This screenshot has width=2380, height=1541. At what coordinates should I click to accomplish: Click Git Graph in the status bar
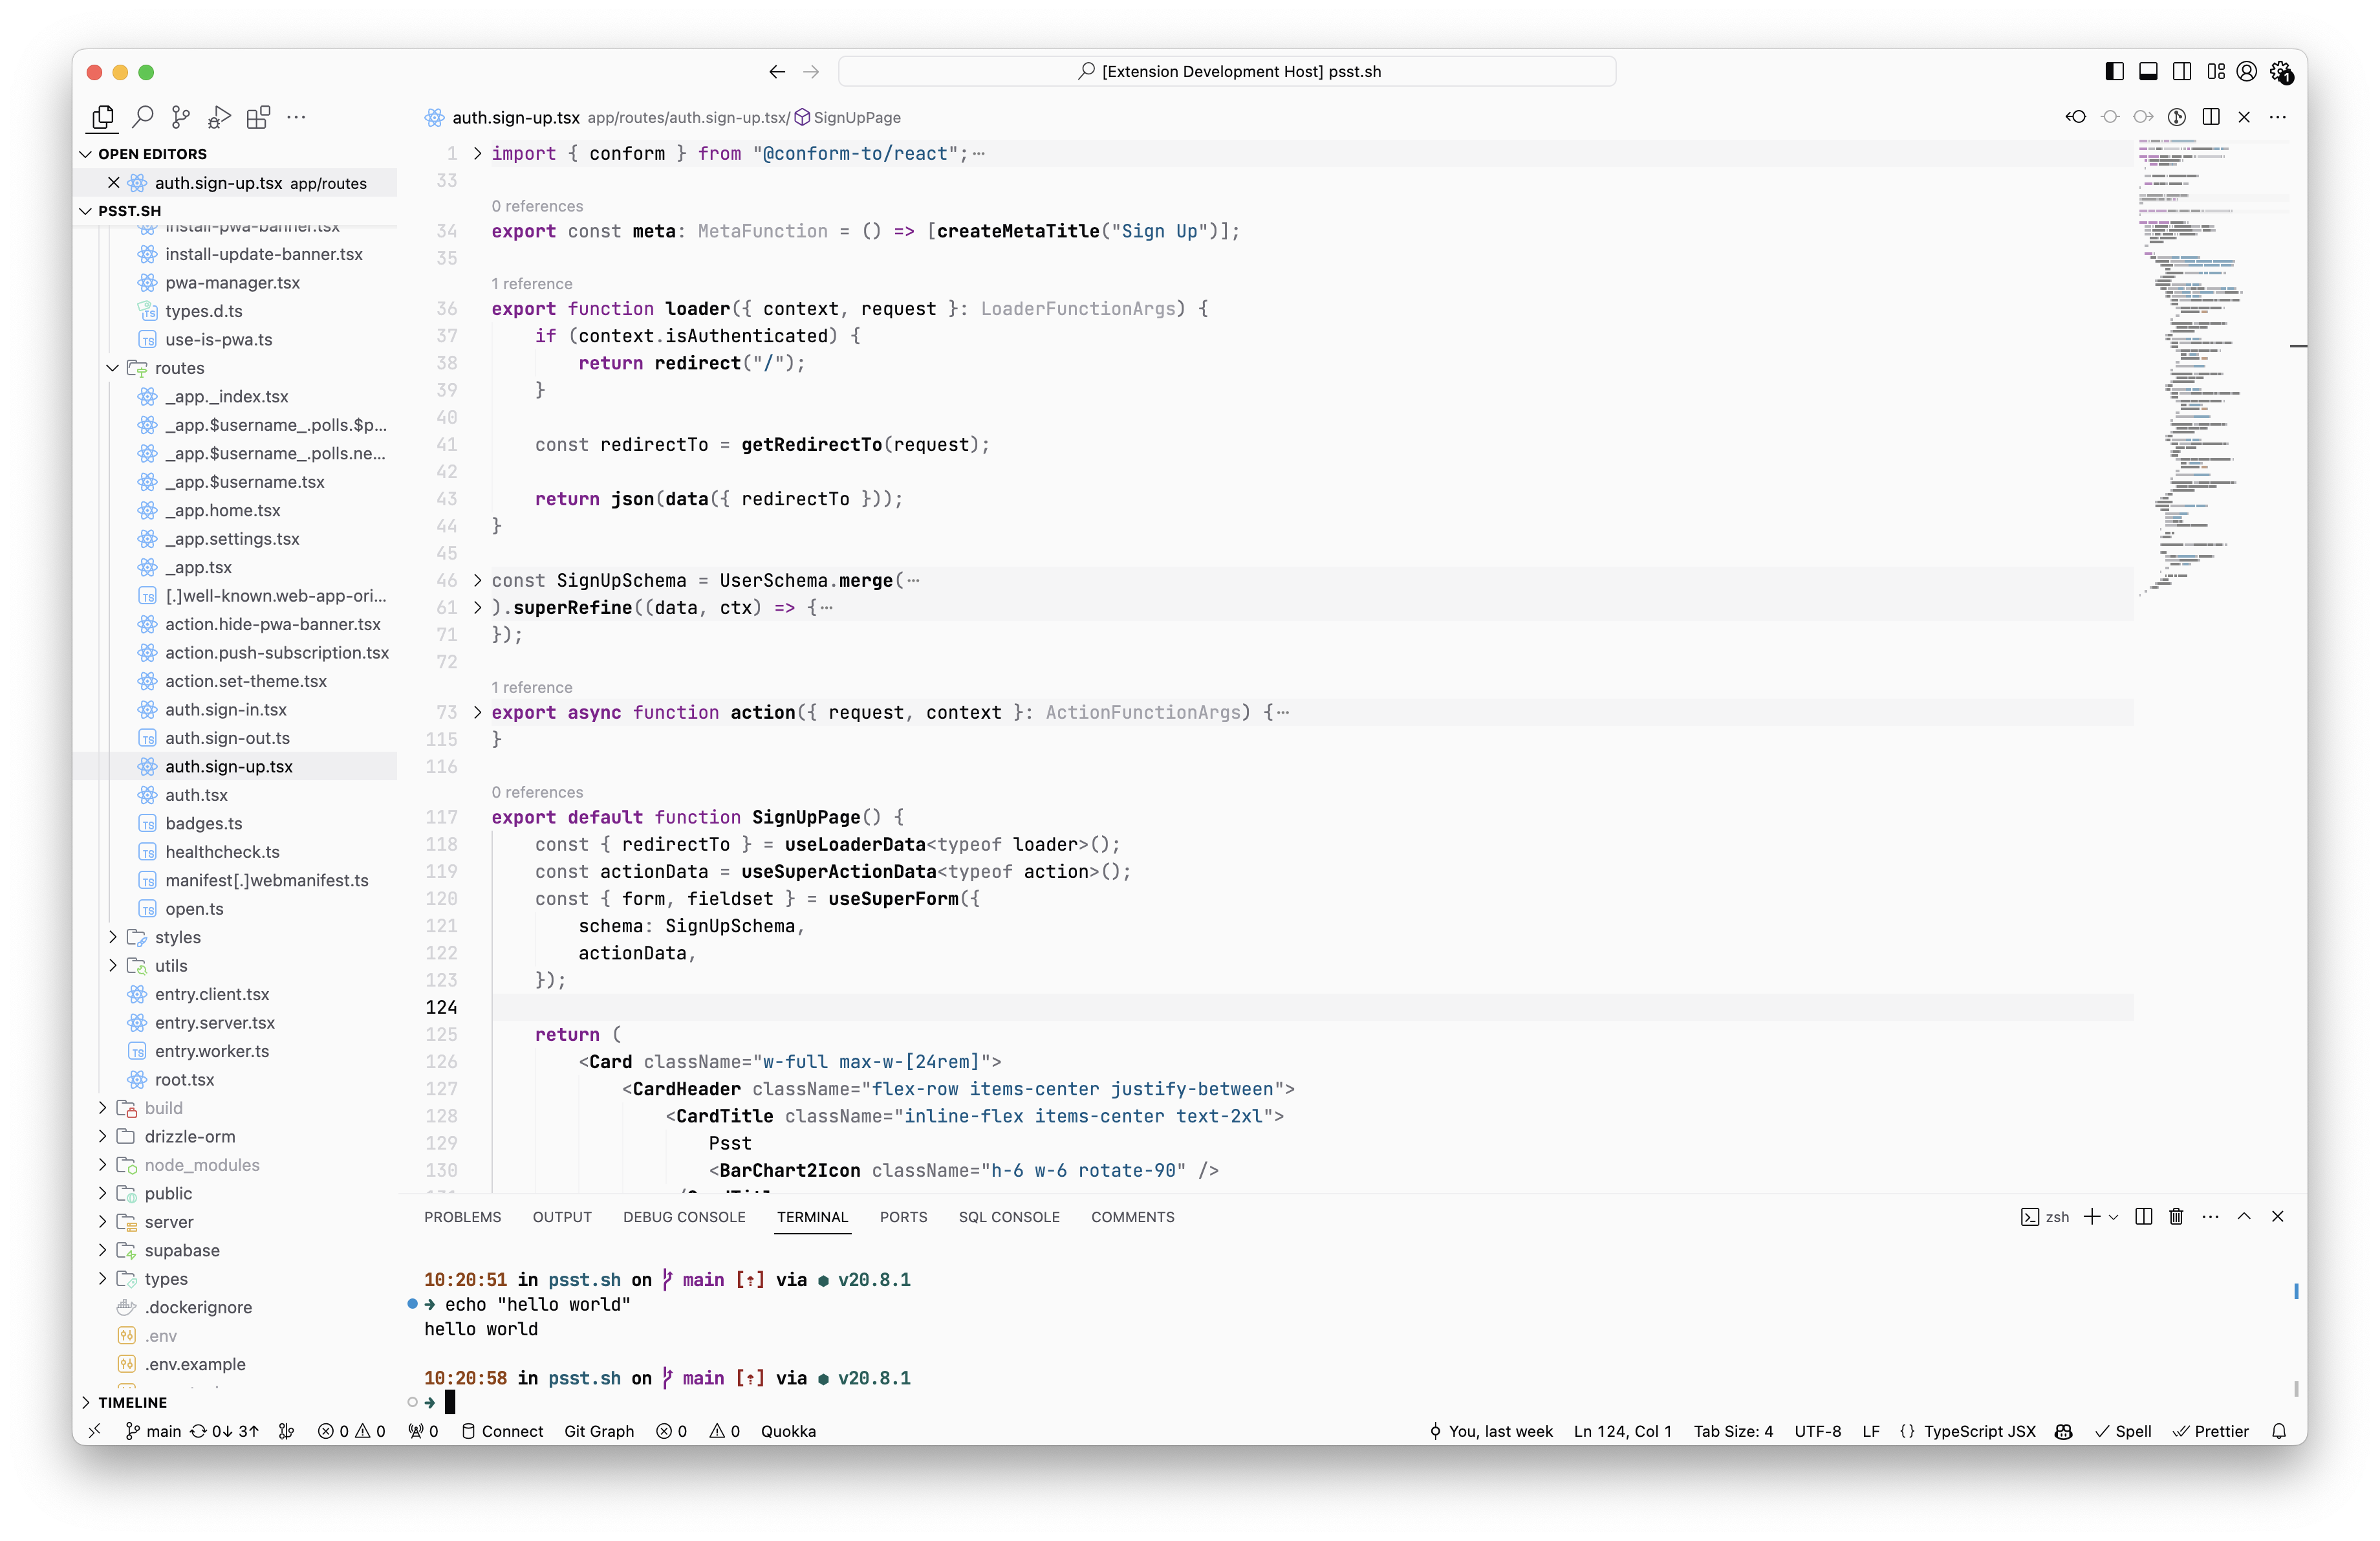pyautogui.click(x=599, y=1431)
